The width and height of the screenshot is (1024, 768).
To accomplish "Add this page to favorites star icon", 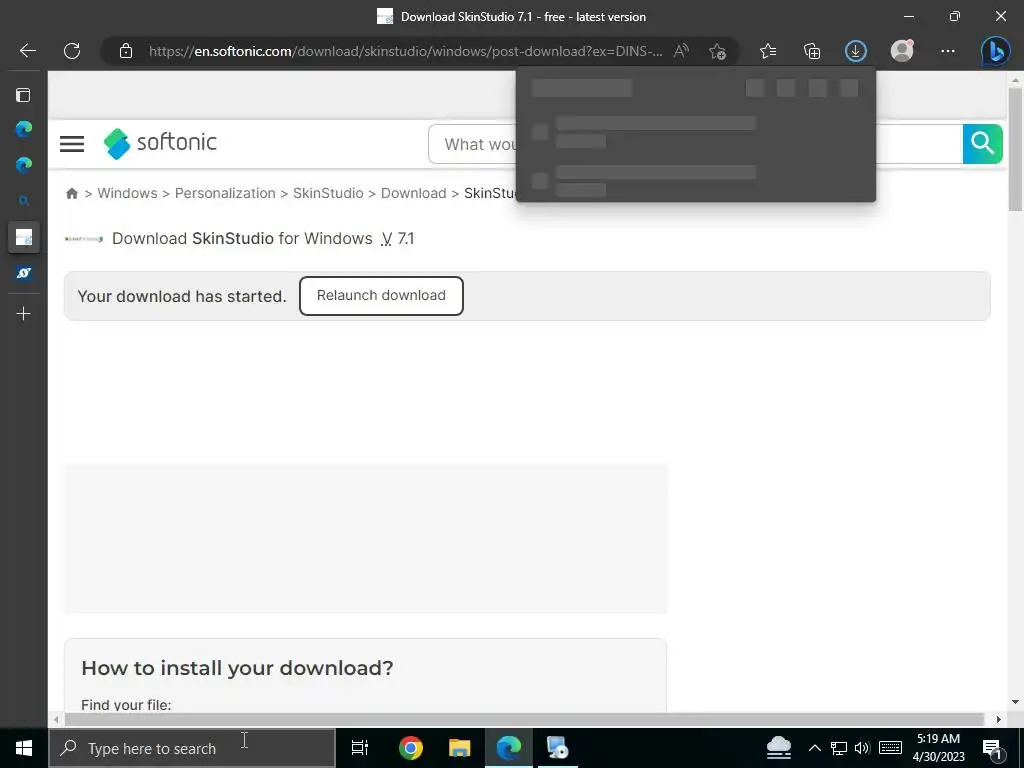I will [x=717, y=51].
